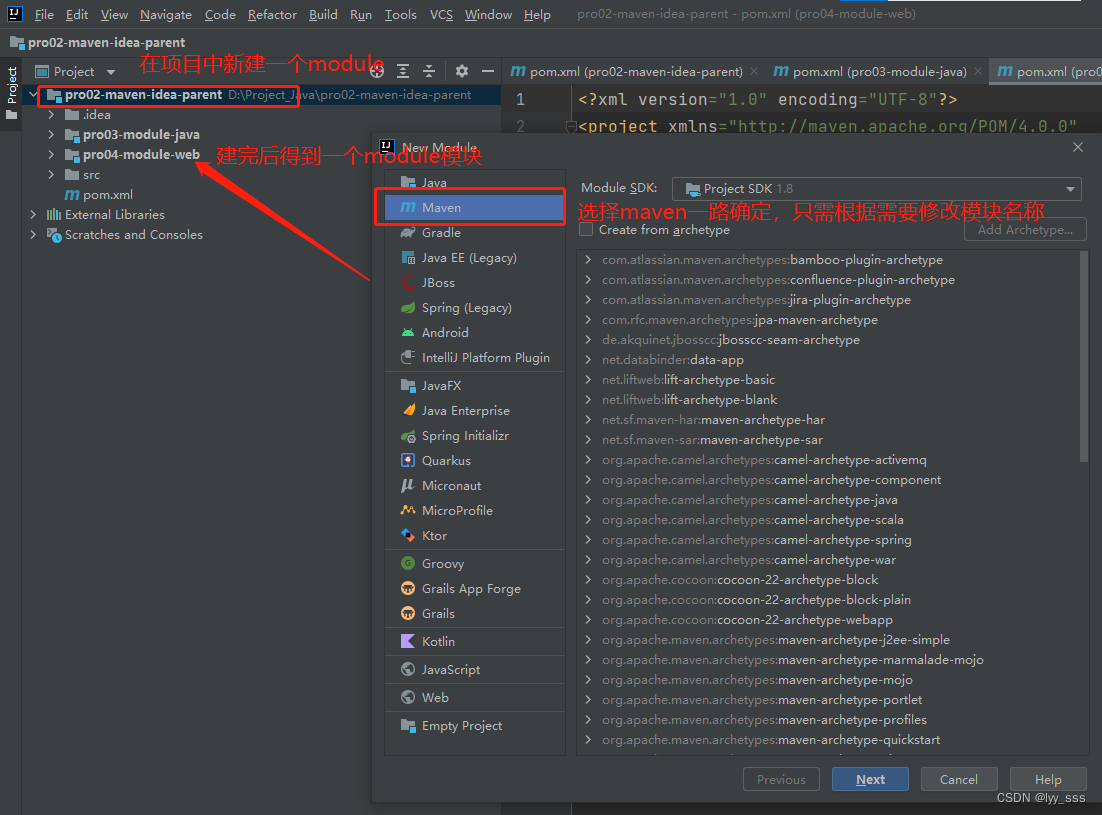Pick JavaScript module type
This screenshot has height=815, width=1102.
coord(475,670)
